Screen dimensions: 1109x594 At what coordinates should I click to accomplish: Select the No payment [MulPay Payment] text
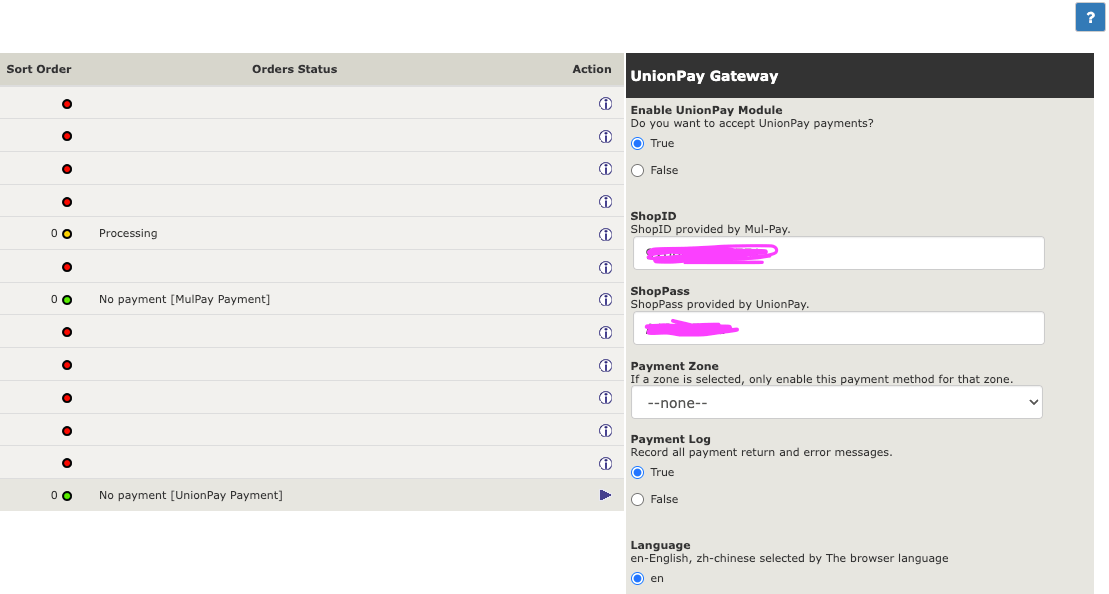pyautogui.click(x=185, y=299)
